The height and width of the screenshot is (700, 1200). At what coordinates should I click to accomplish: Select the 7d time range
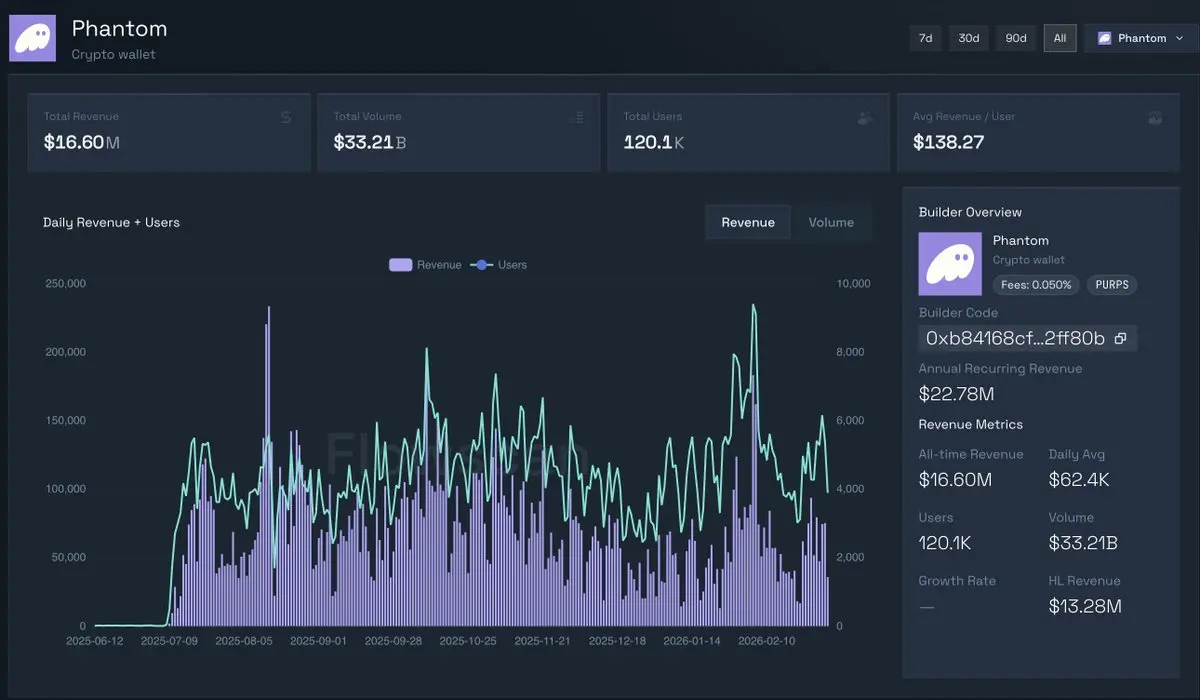pyautogui.click(x=926, y=38)
